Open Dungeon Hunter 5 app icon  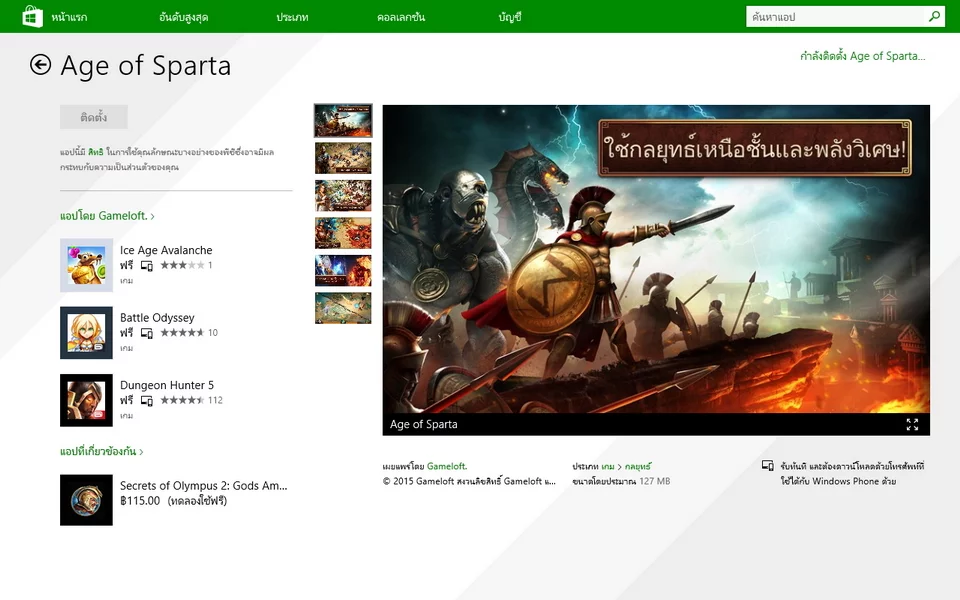tap(86, 400)
